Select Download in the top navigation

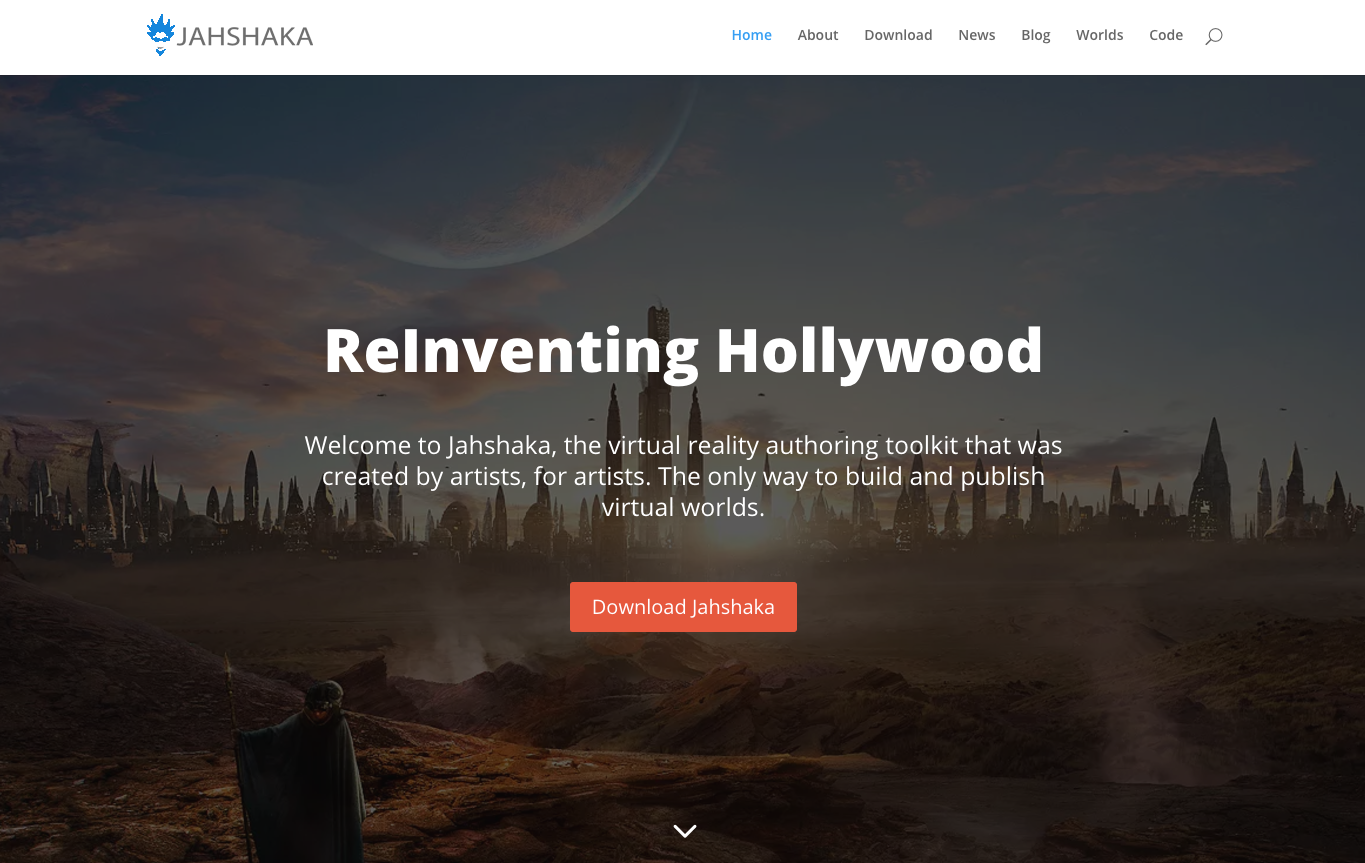898,35
